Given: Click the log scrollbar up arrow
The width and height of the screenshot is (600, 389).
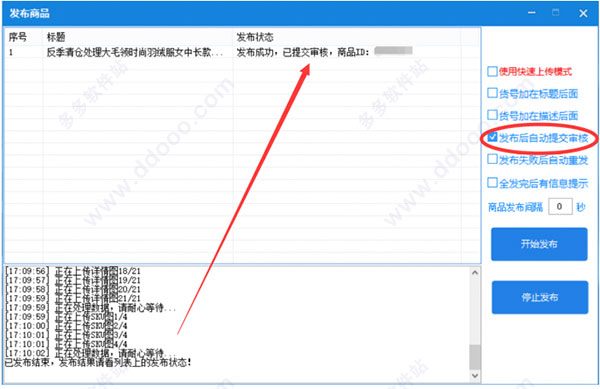Looking at the screenshot, I should pyautogui.click(x=475, y=273).
